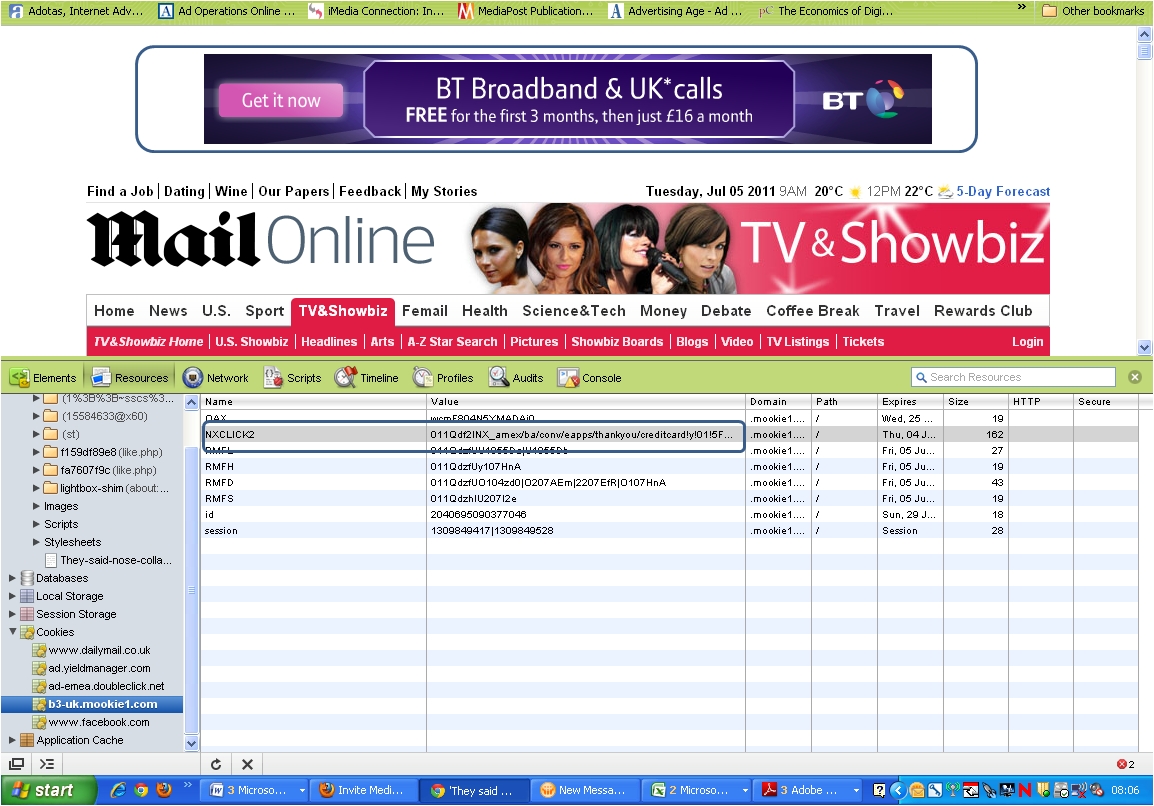Click the 5-Day Forecast link
This screenshot has height=806, width=1154.
pos(1003,191)
